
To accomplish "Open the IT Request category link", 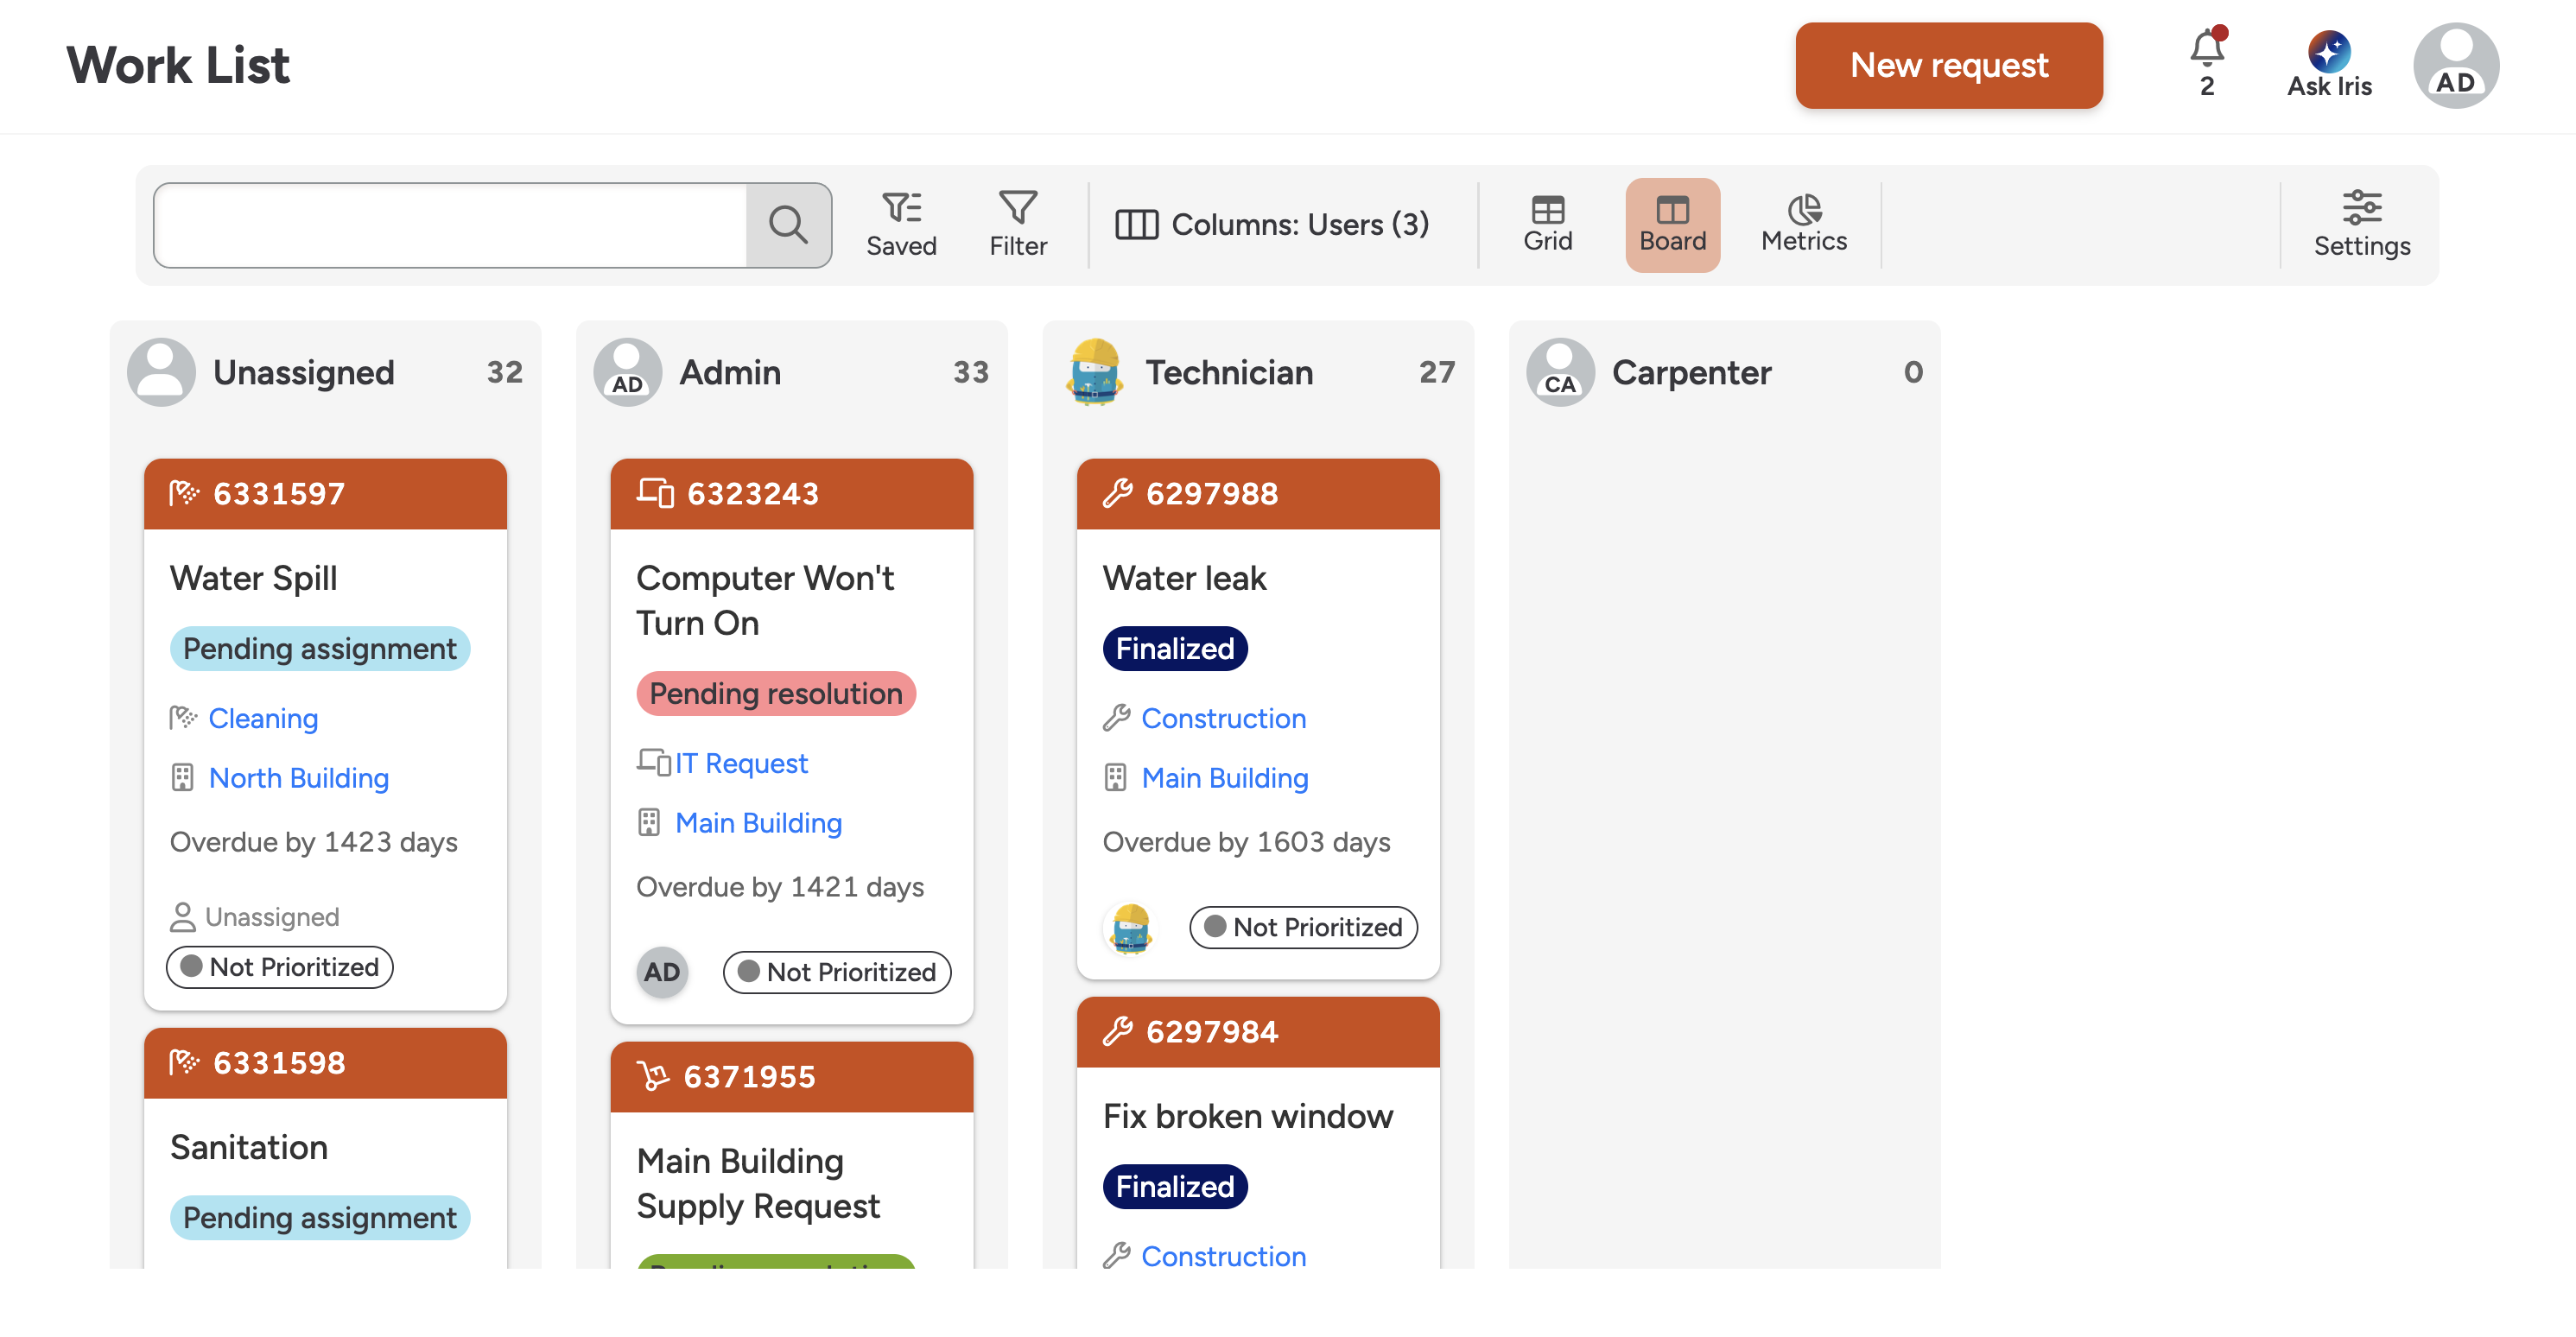I will (x=740, y=763).
